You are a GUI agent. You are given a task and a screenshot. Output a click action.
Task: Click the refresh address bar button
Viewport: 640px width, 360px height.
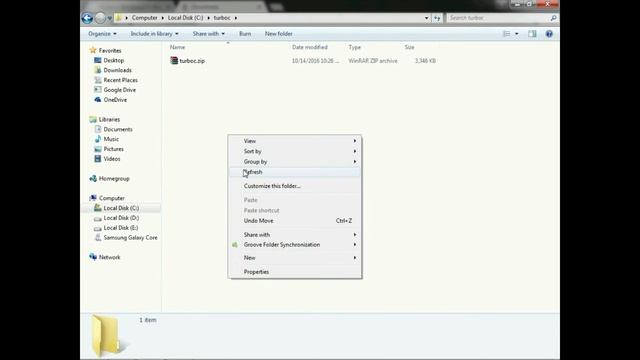click(437, 18)
